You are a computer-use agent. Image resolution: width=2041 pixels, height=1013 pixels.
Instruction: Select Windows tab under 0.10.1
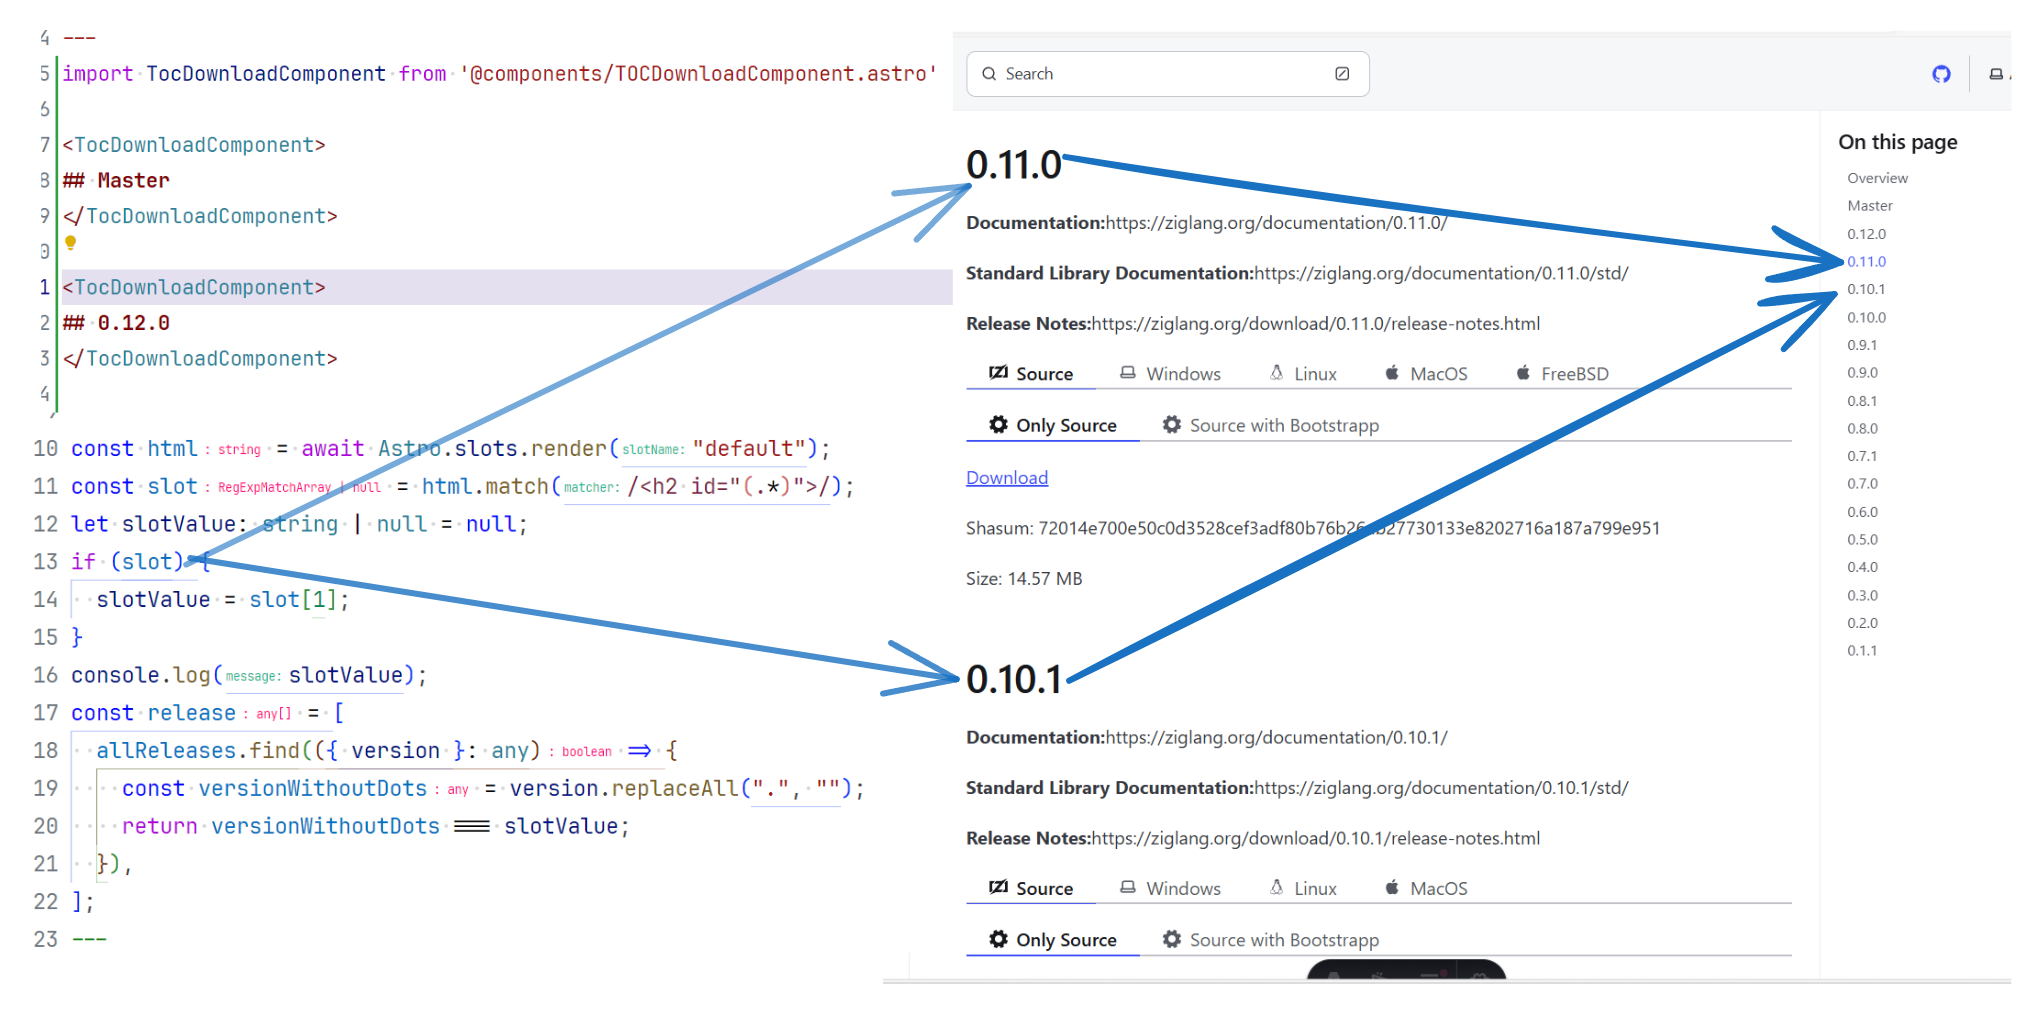pyautogui.click(x=1170, y=889)
